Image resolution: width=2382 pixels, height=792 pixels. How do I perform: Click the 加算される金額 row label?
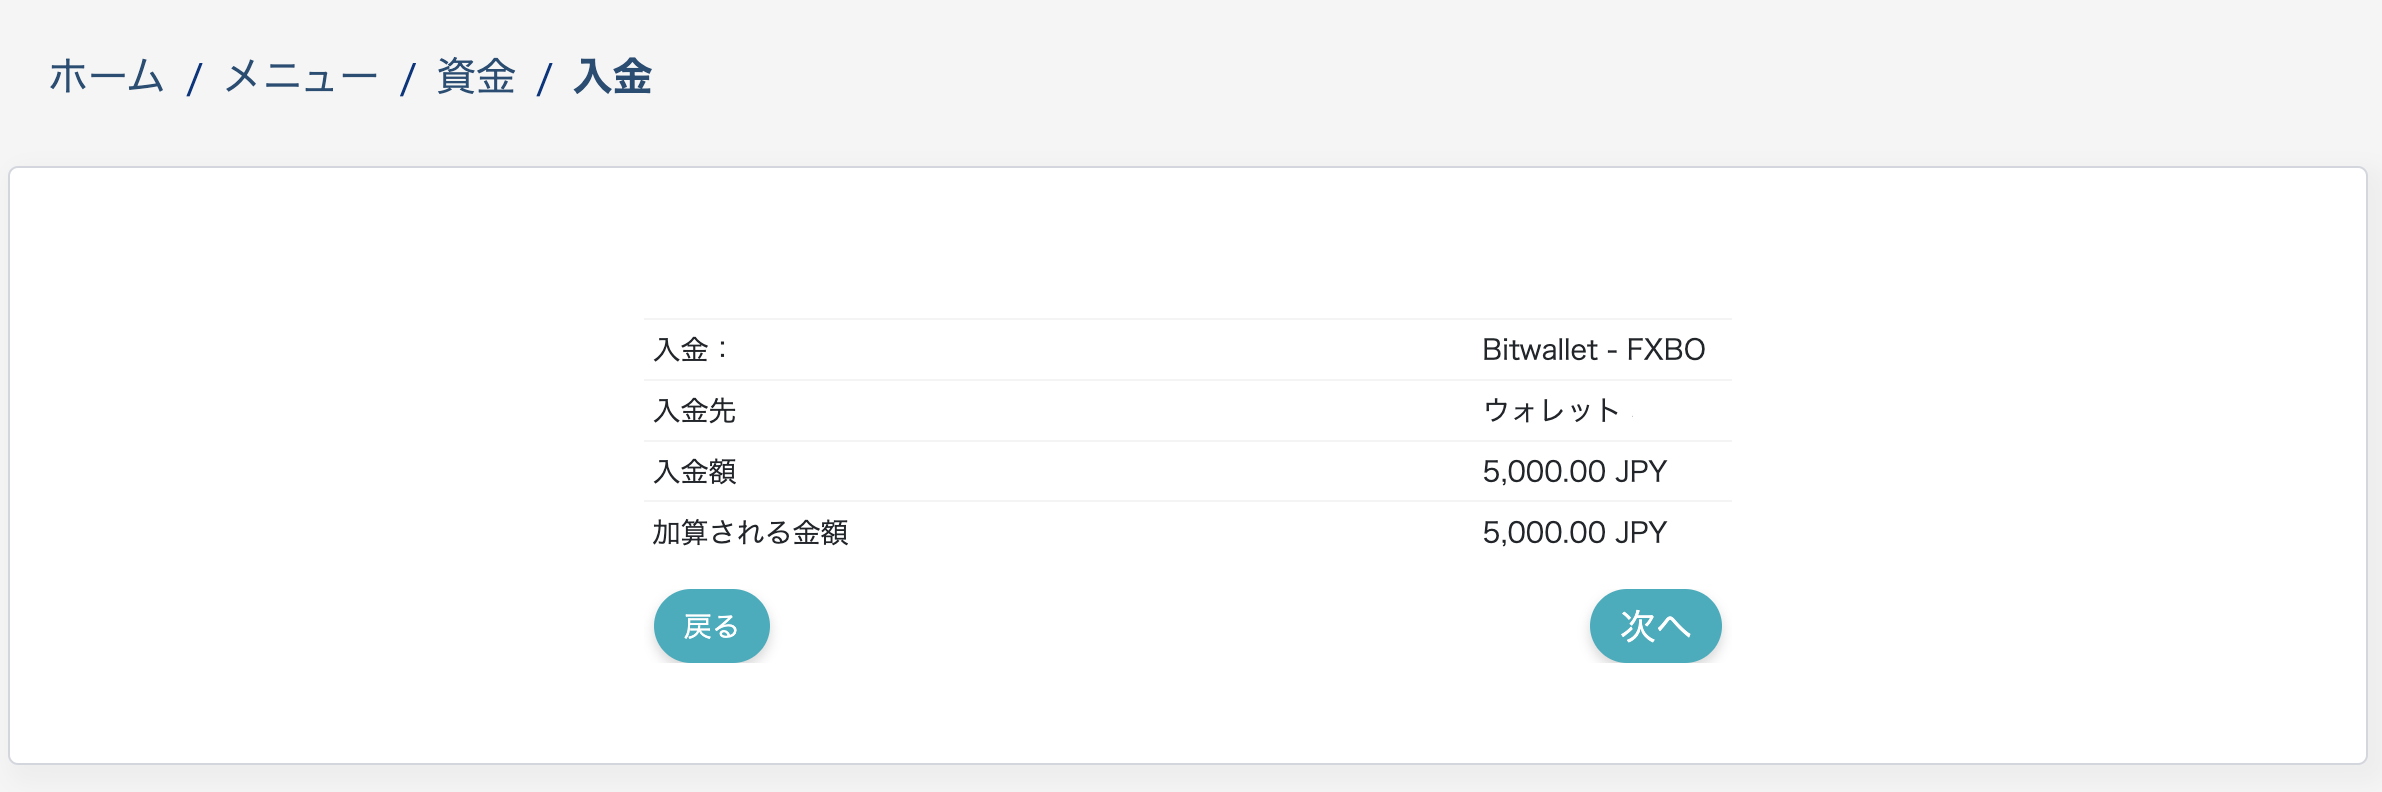point(750,533)
